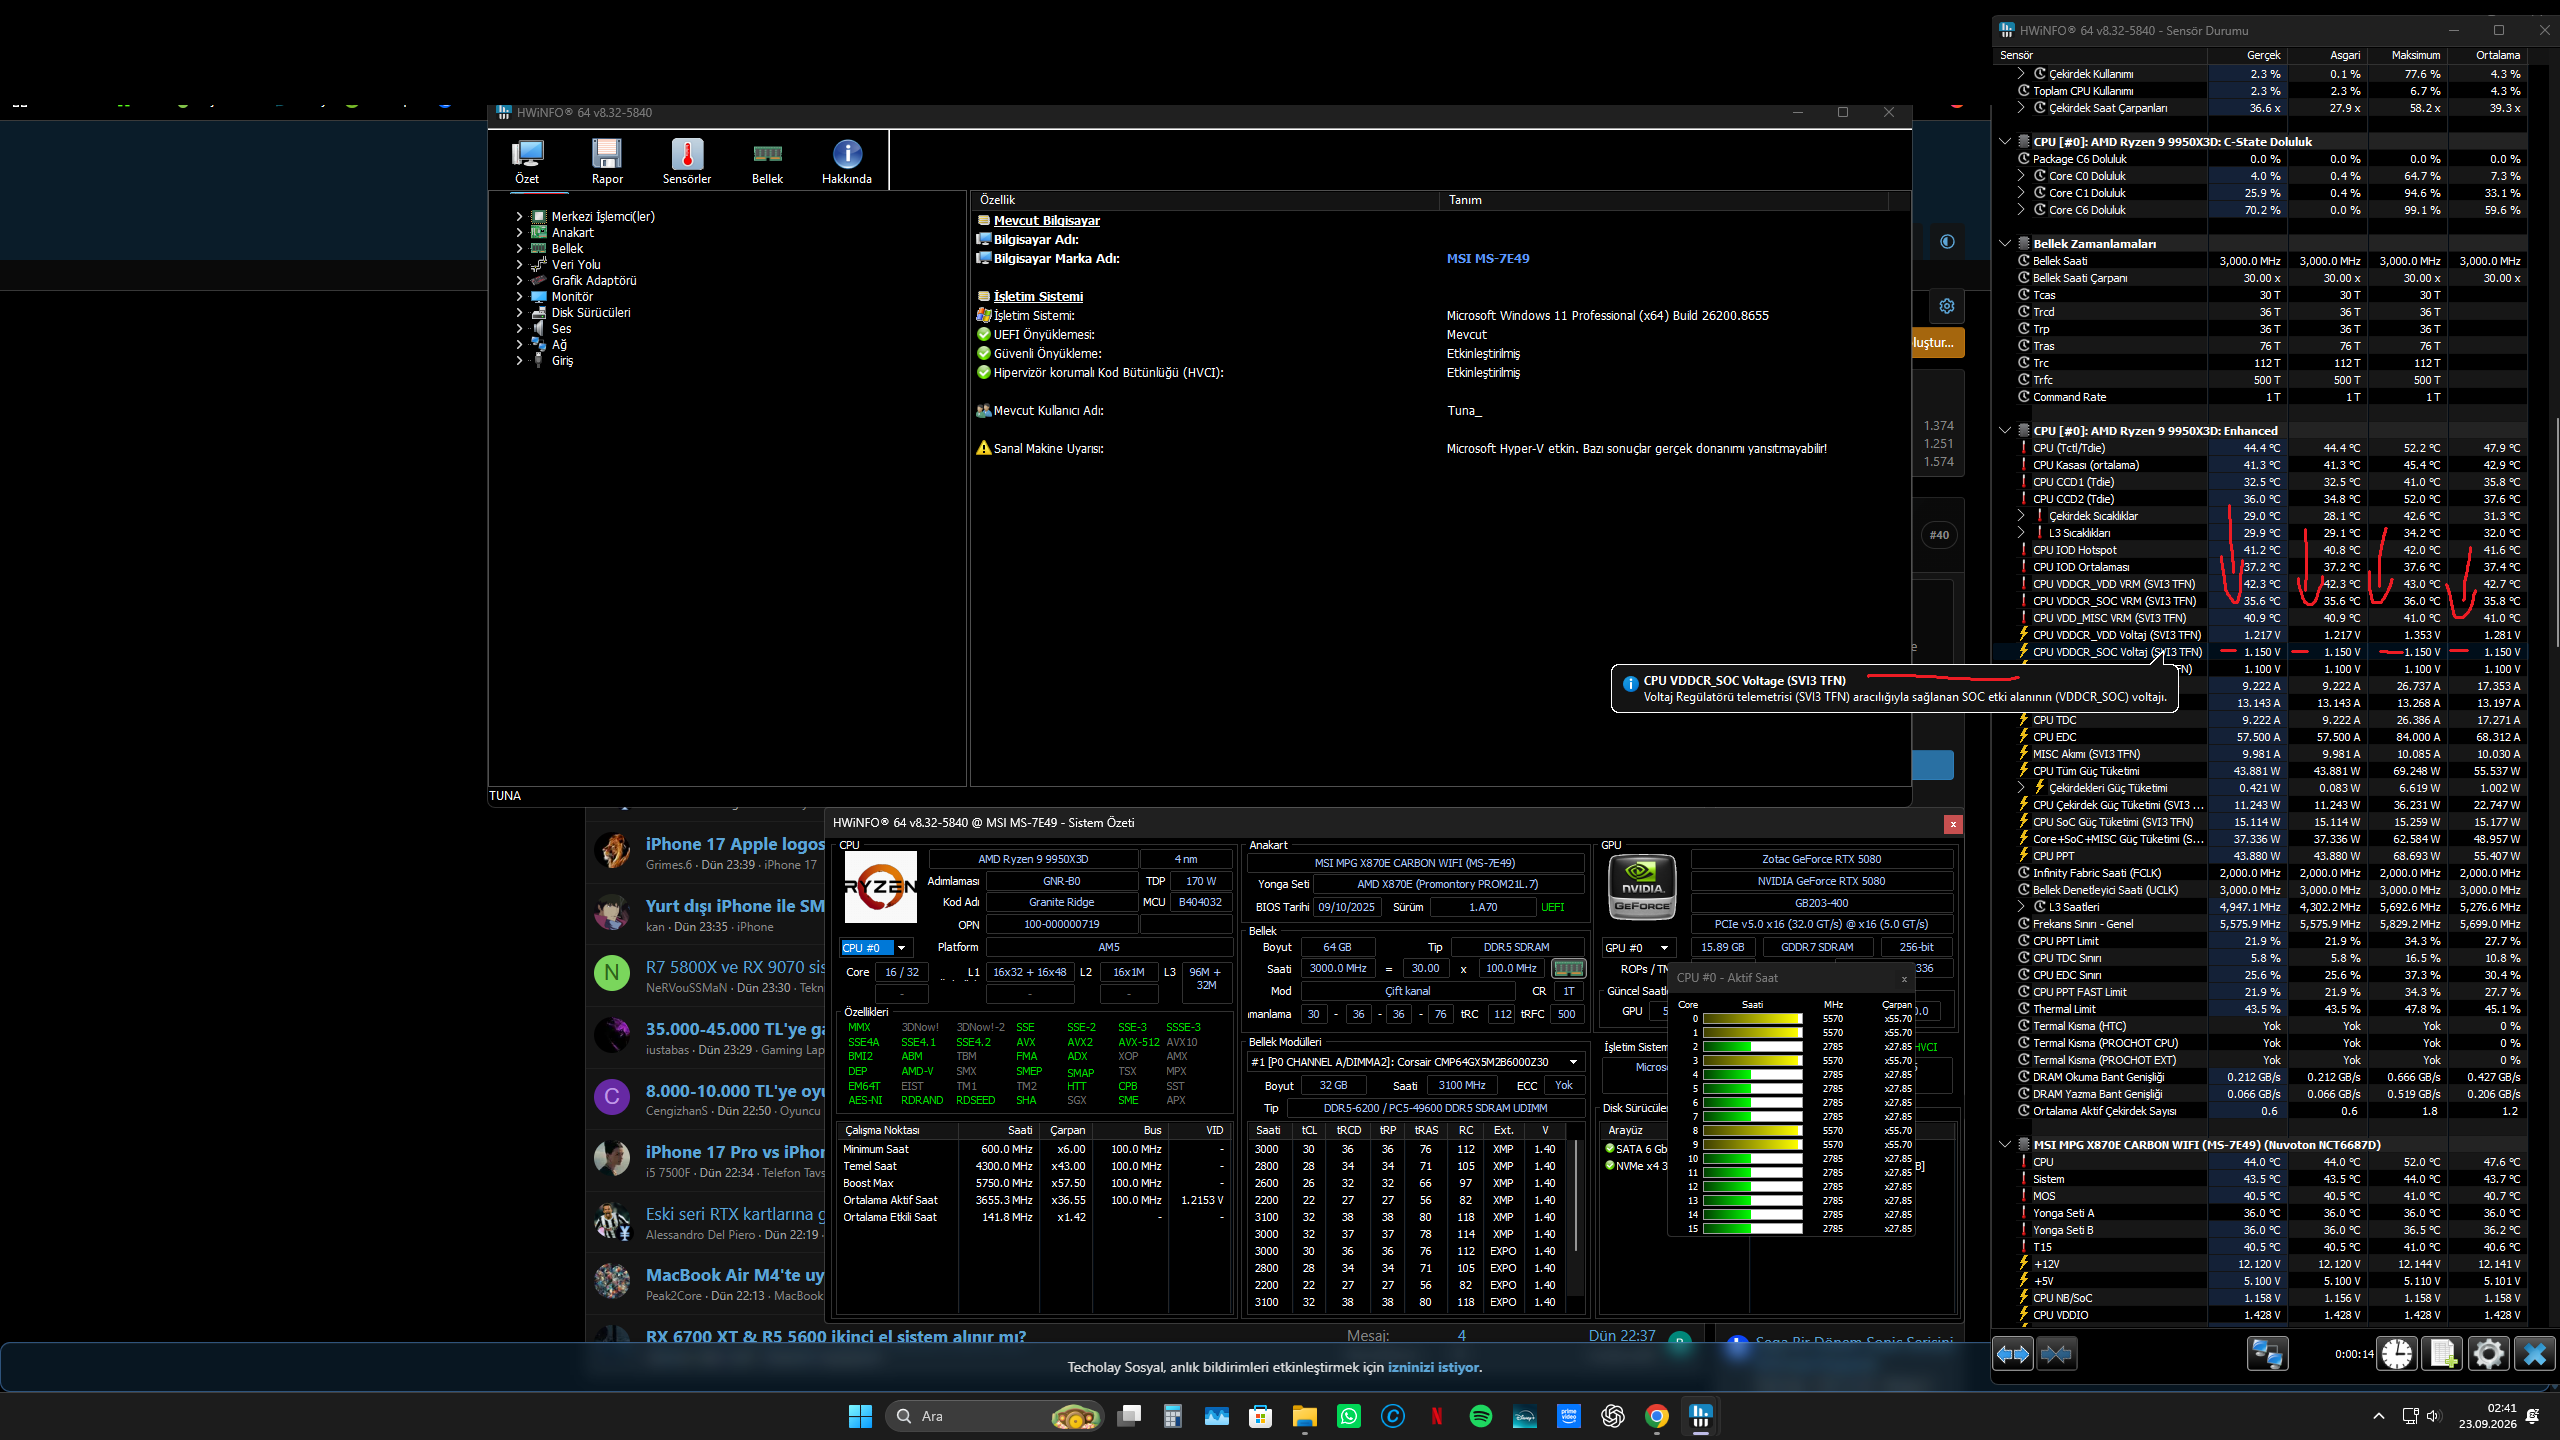Select the Thermal Limit sensor row

tap(2262, 1009)
